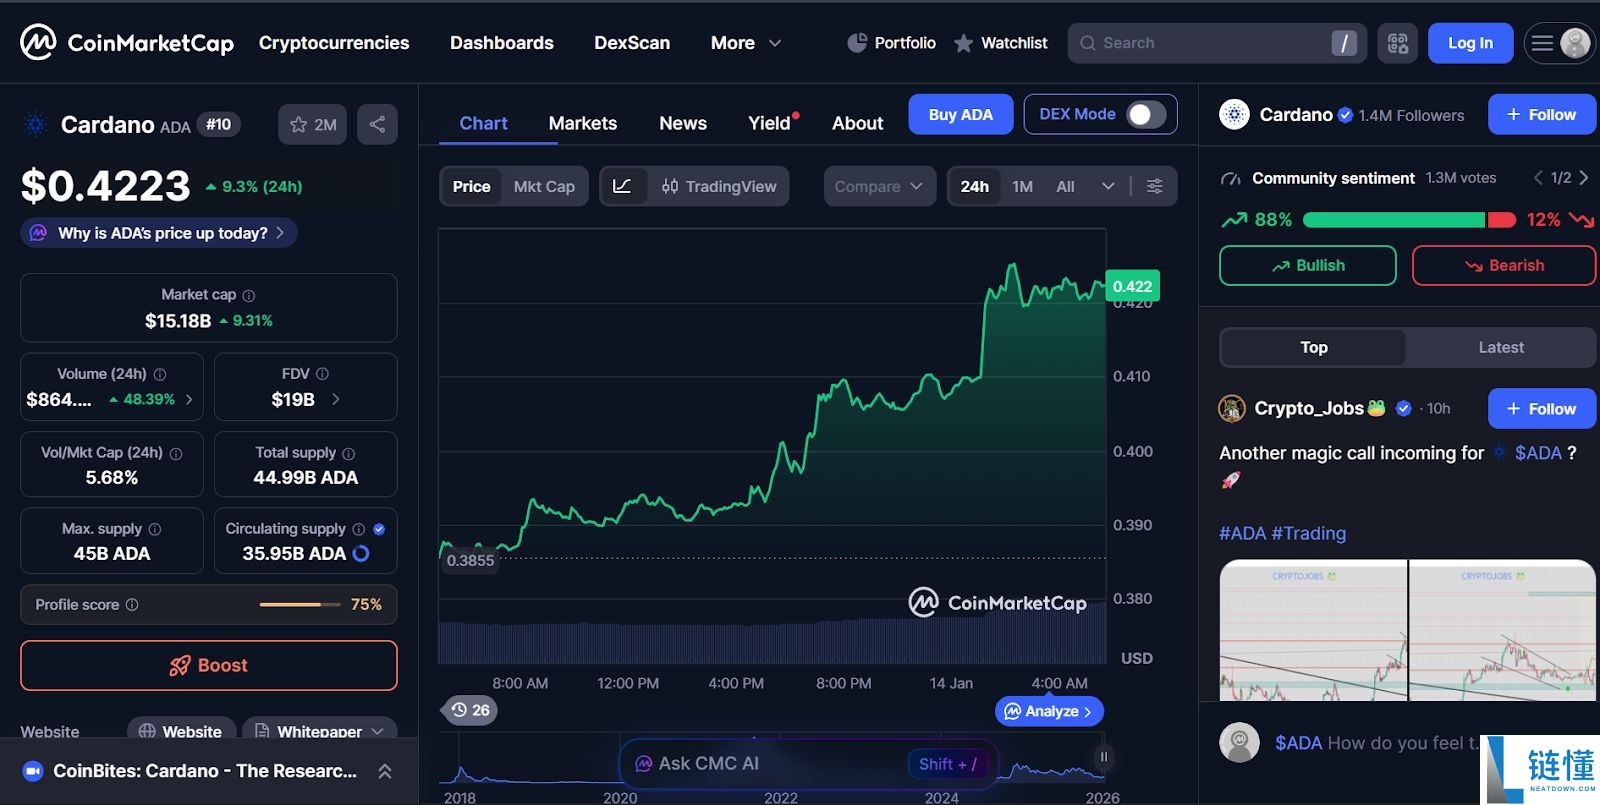The image size is (1600, 805).
Task: Show Latest community posts tab
Action: [1501, 347]
